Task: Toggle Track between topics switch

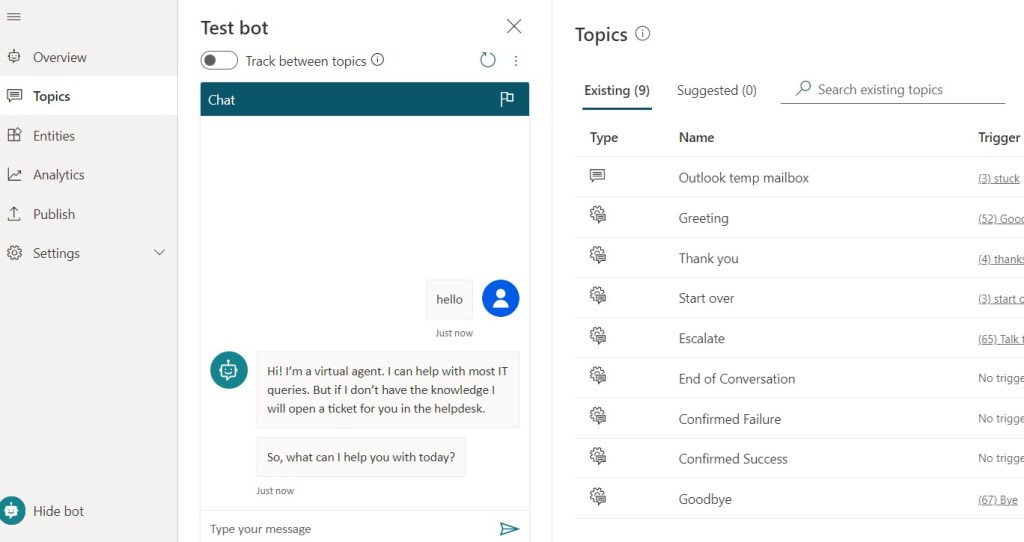Action: (219, 60)
